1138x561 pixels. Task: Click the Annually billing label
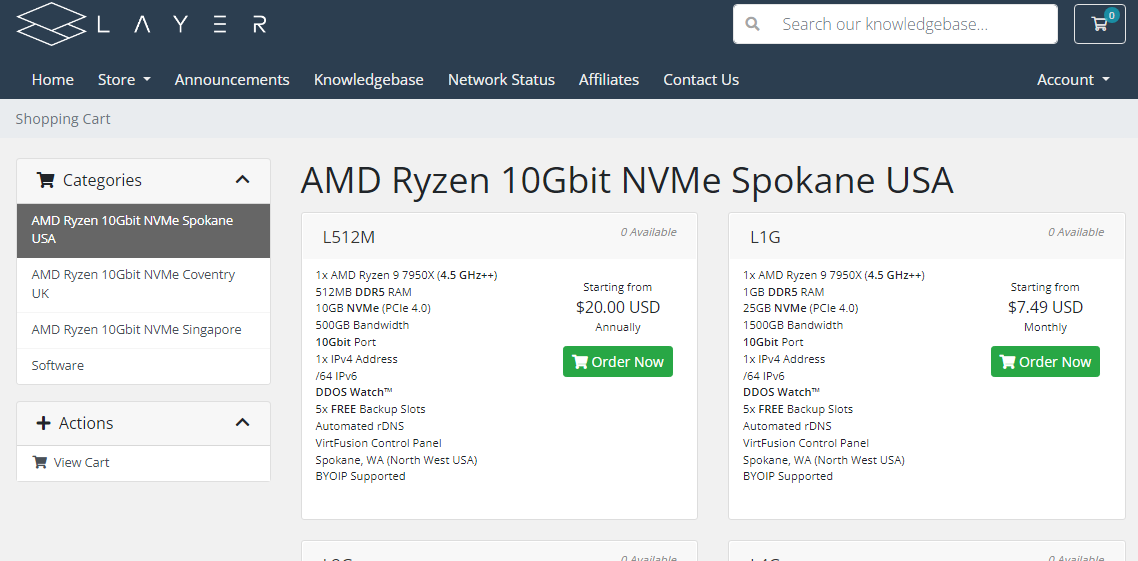[618, 327]
